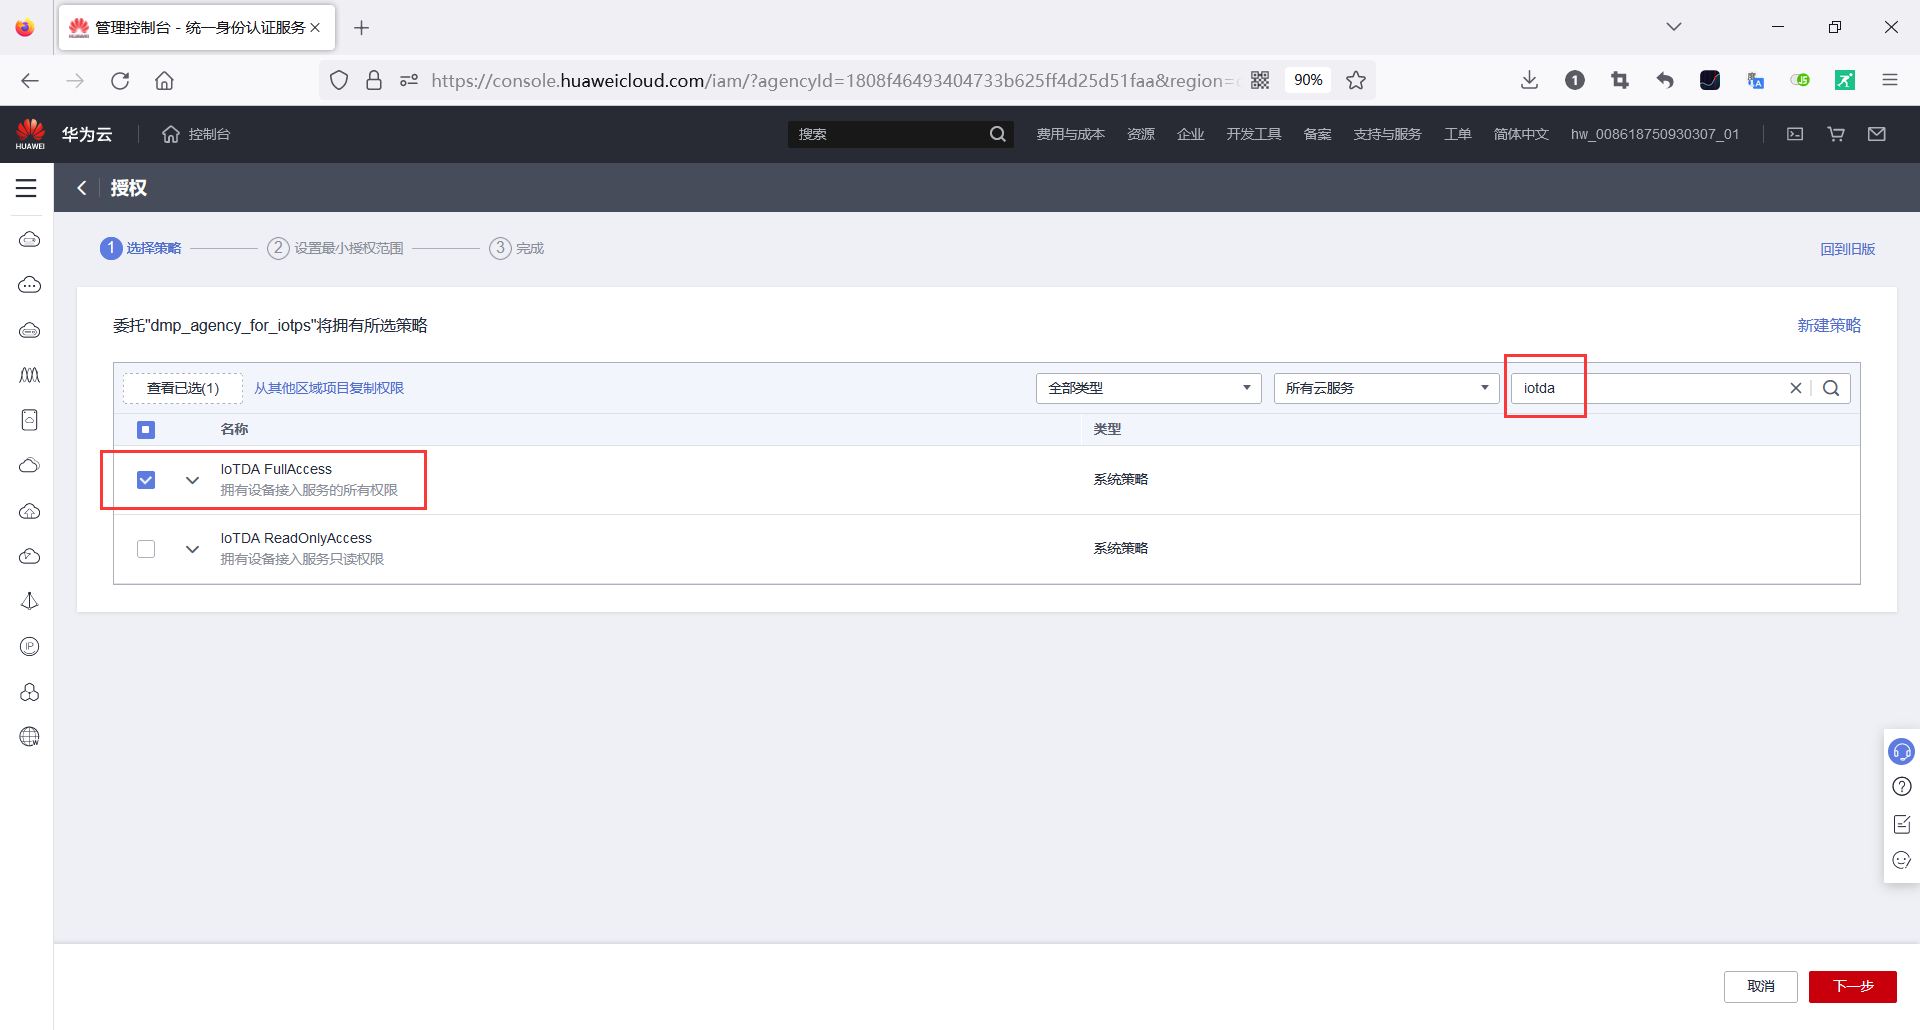Clear the iotda search text with X
The height and width of the screenshot is (1030, 1920).
(x=1796, y=388)
